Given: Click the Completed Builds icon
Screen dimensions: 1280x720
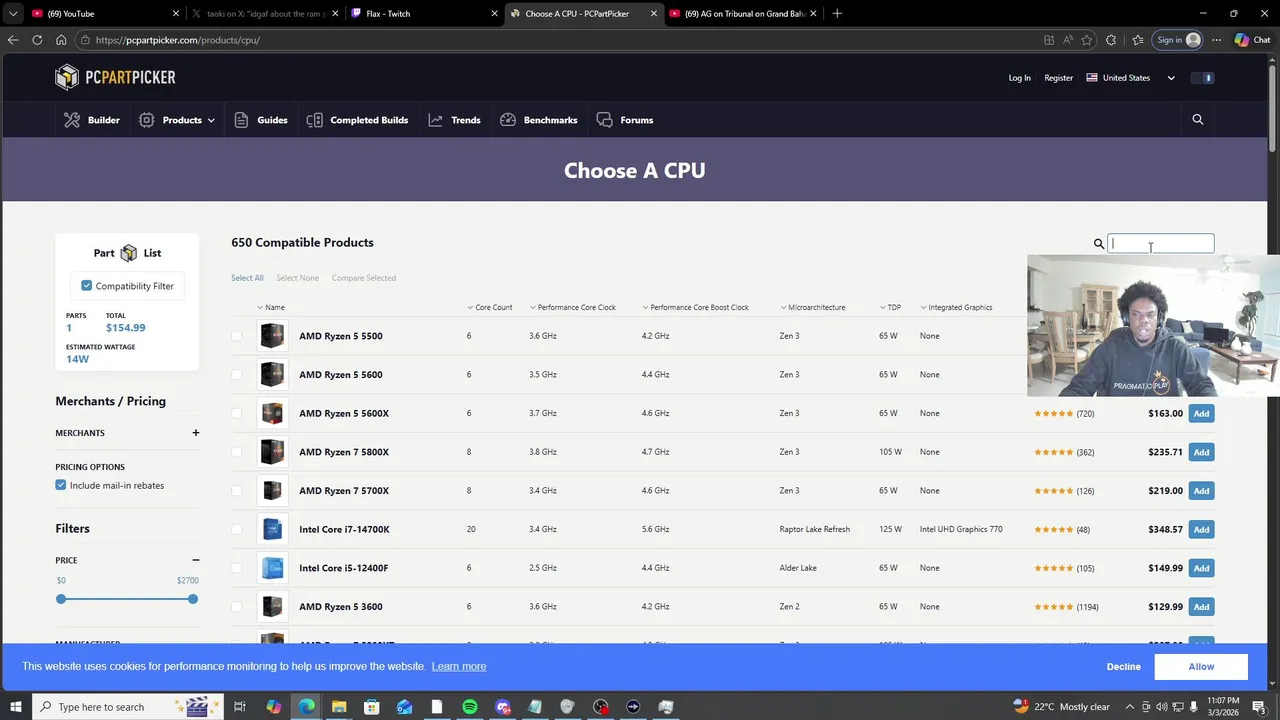Looking at the screenshot, I should click(314, 120).
